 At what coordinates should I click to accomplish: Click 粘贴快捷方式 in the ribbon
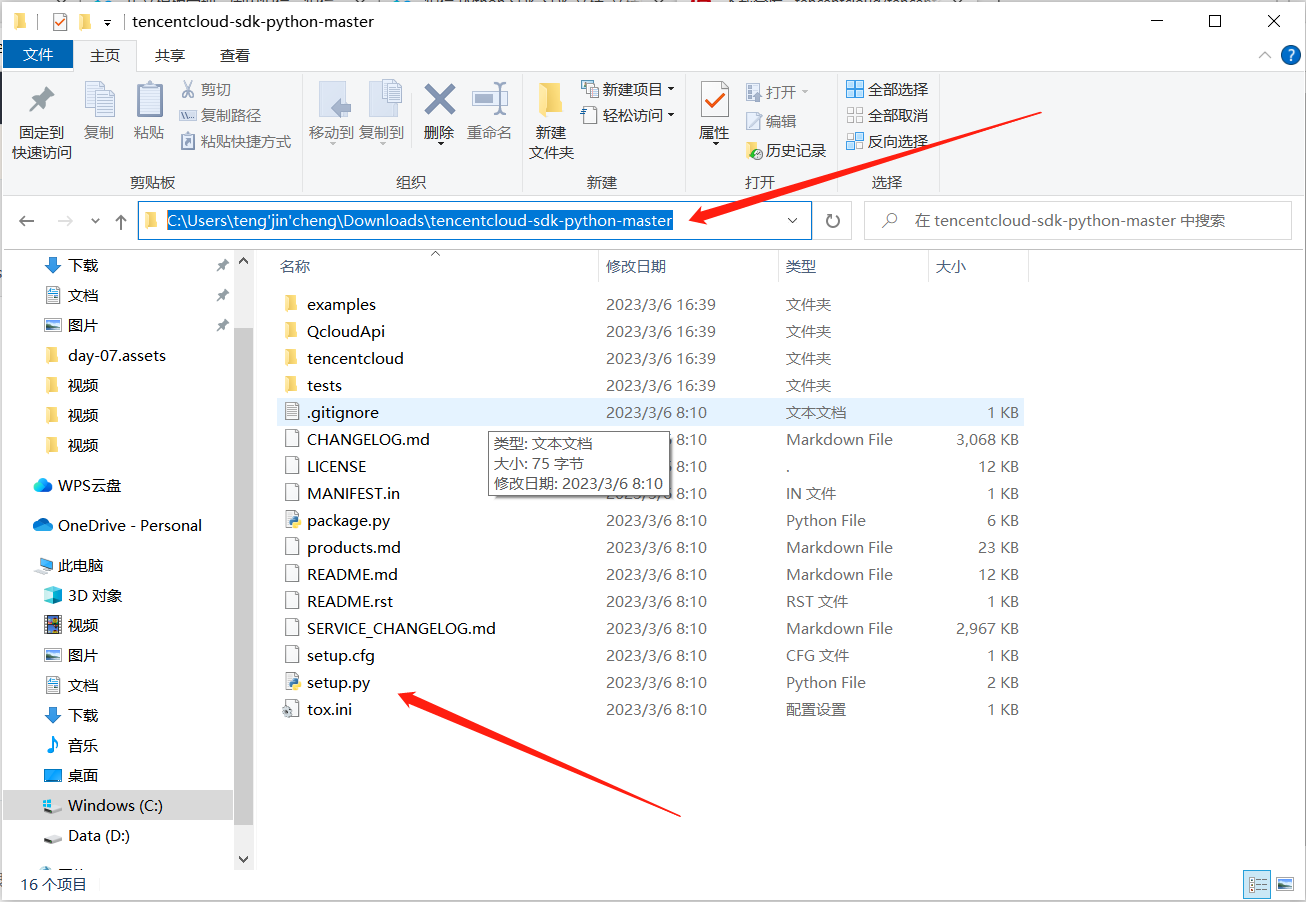click(235, 142)
